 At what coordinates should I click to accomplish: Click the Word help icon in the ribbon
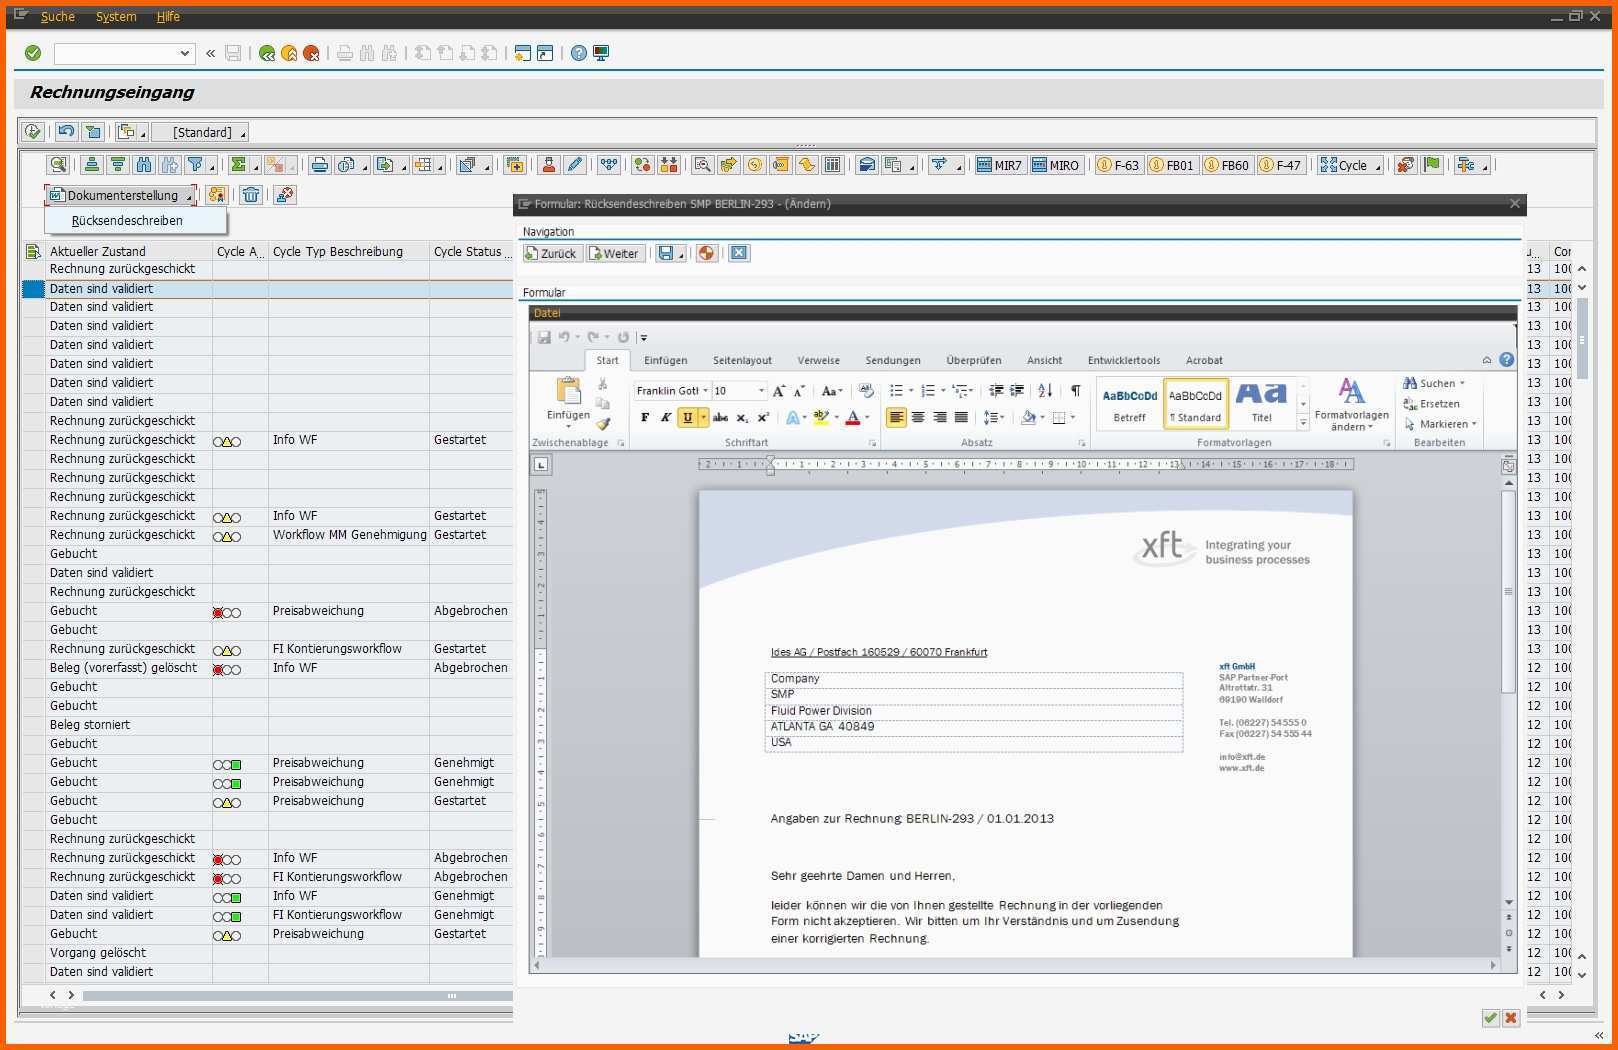[1506, 360]
